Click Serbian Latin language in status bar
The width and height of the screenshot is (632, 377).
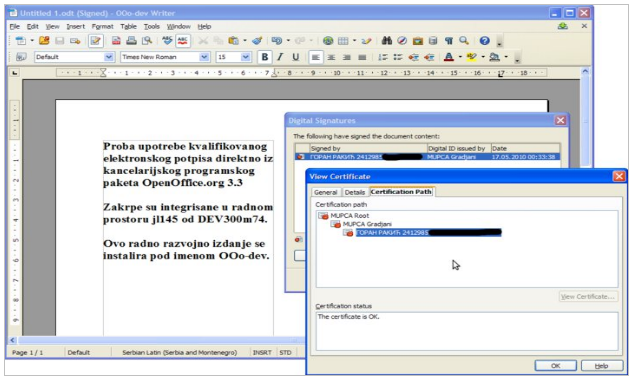180,352
